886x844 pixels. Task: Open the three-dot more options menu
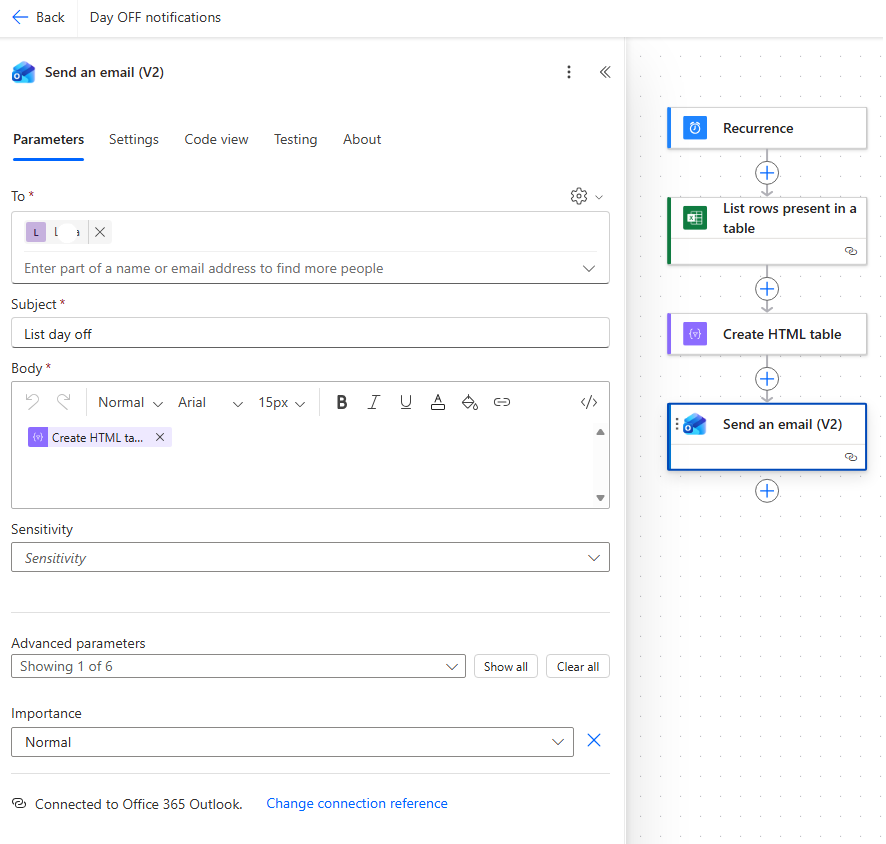tap(568, 72)
